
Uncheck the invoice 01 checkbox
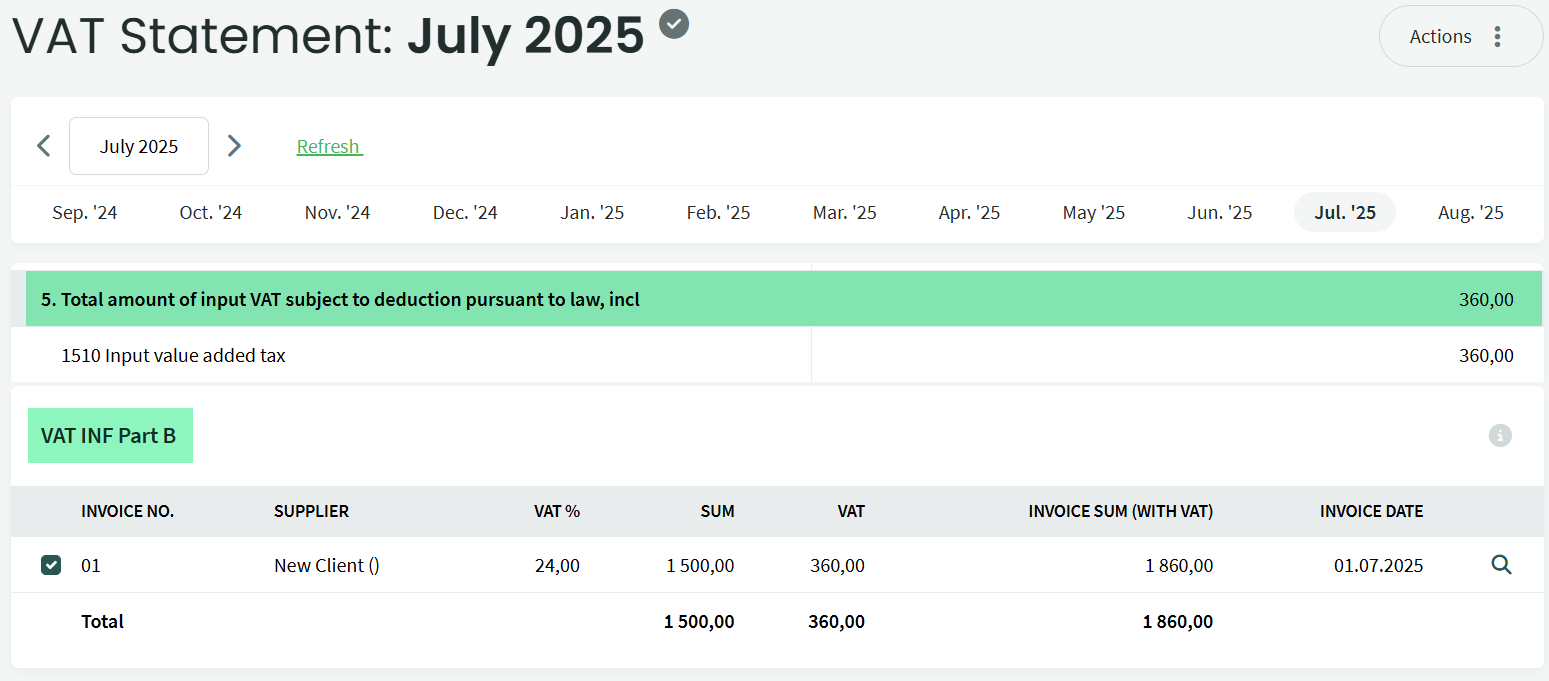coord(51,565)
